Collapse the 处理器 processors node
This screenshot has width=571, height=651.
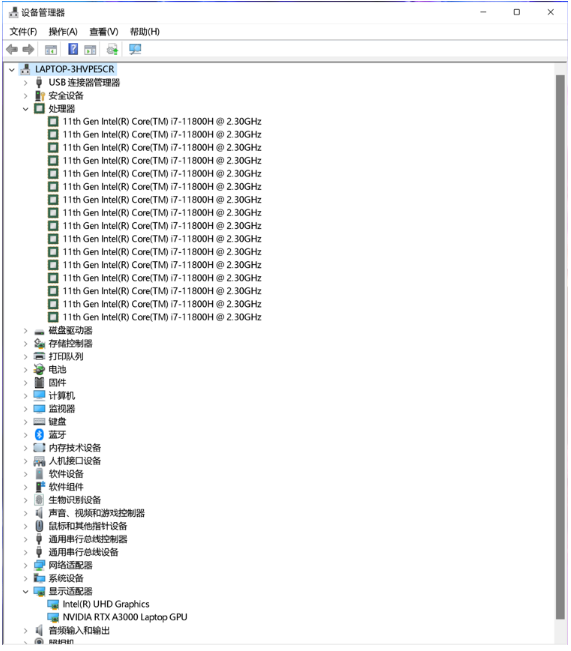25,109
